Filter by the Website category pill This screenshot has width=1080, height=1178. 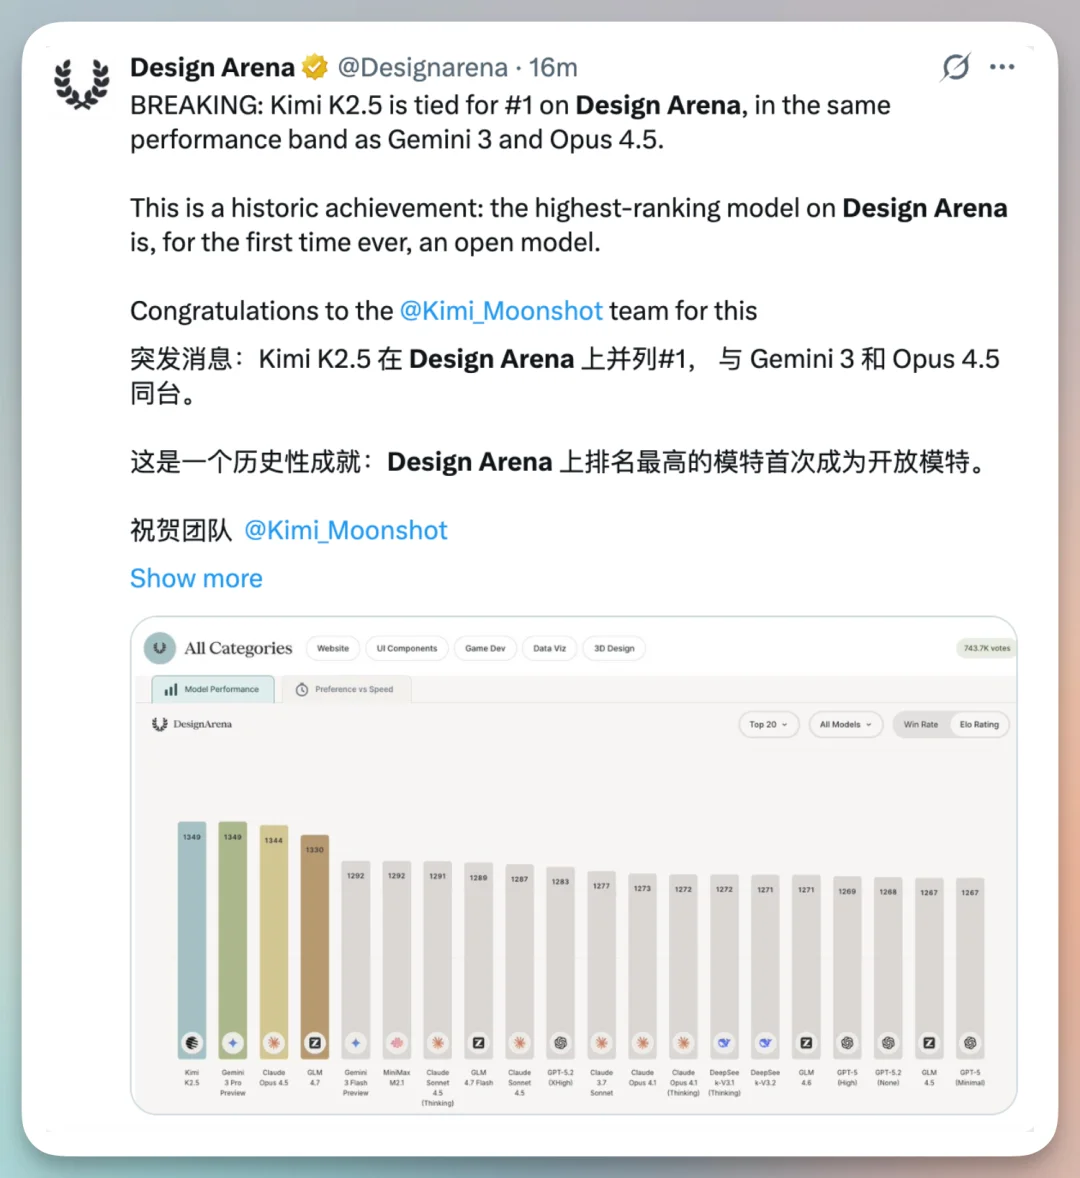click(x=333, y=648)
